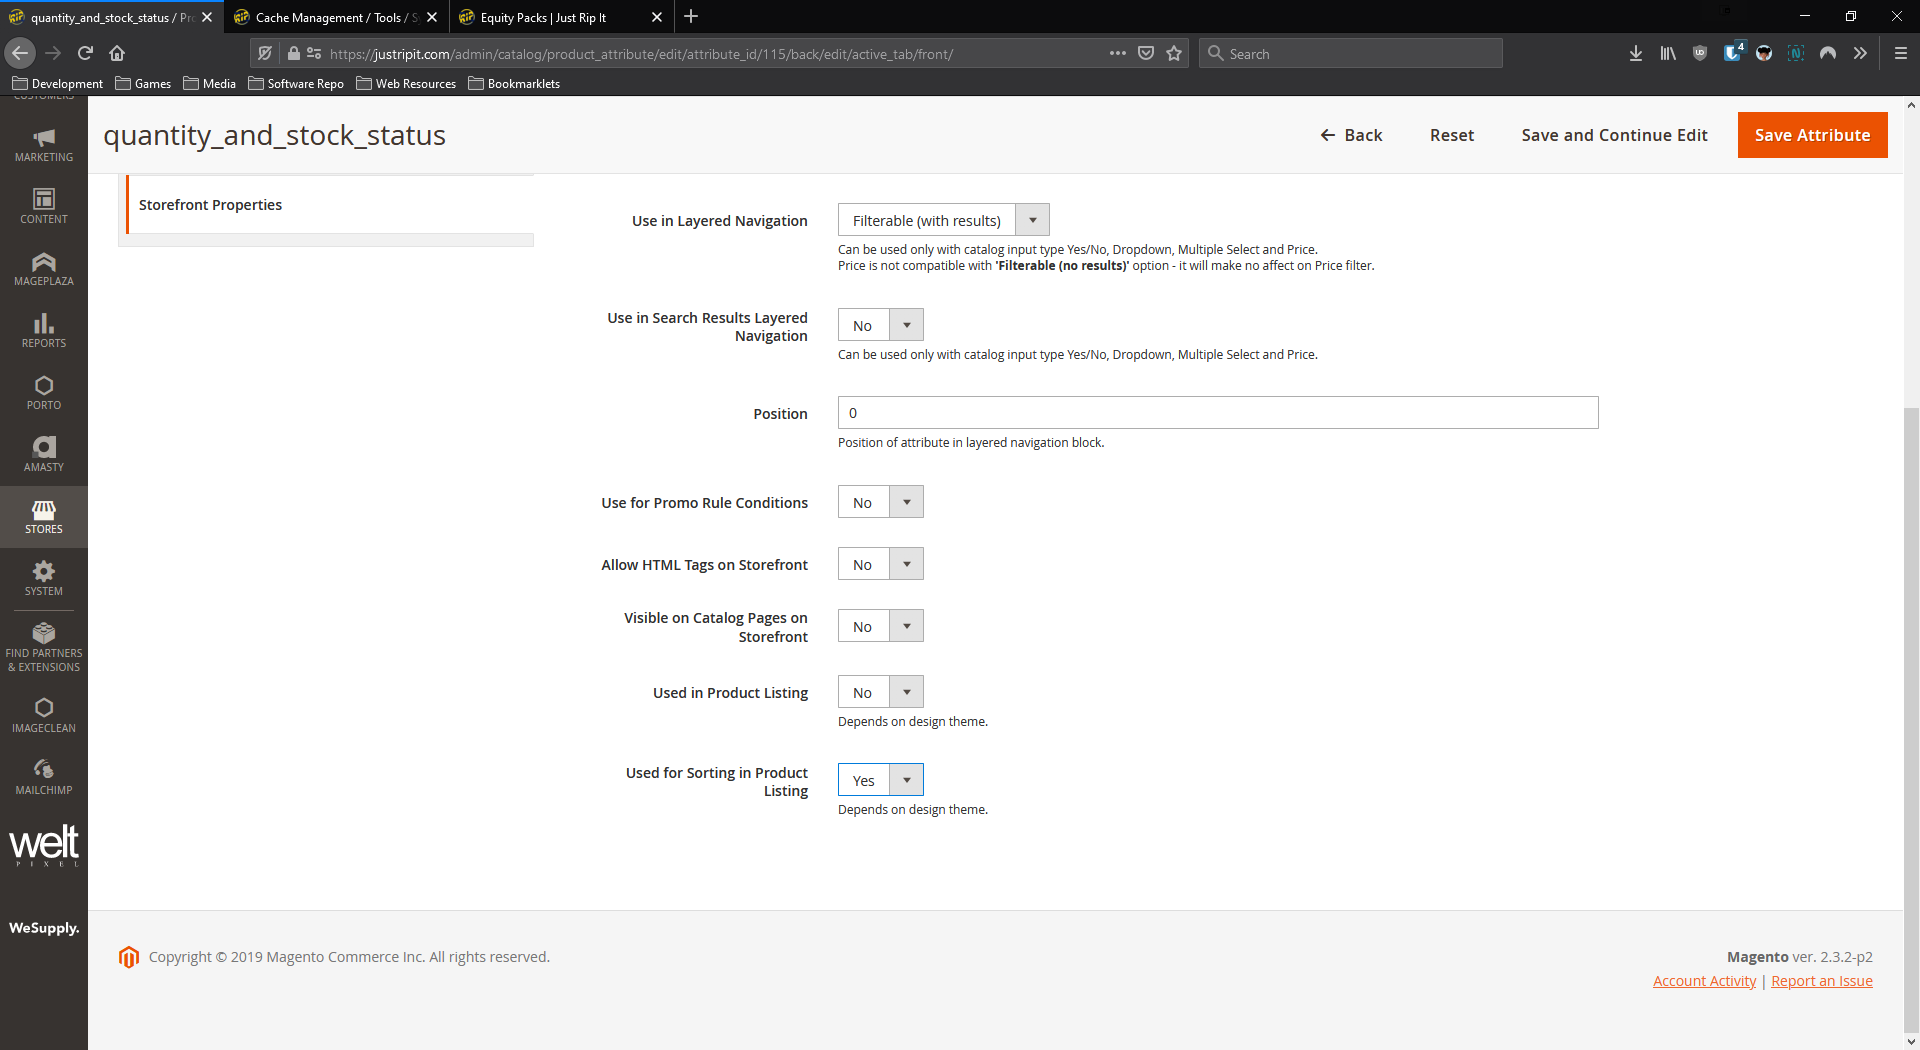Open Use for Promo Rule Conditions dropdown
This screenshot has width=1920, height=1050.
coord(880,502)
